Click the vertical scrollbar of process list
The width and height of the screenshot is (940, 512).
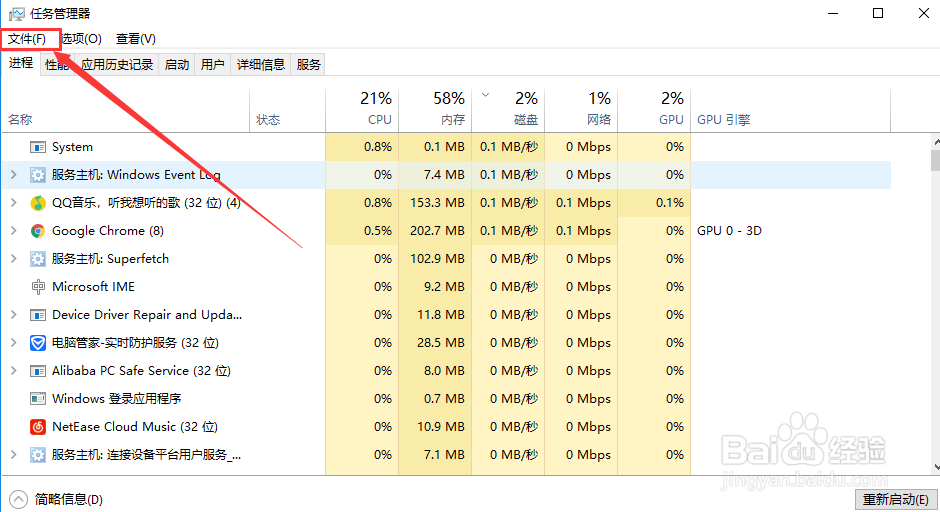pos(934,300)
